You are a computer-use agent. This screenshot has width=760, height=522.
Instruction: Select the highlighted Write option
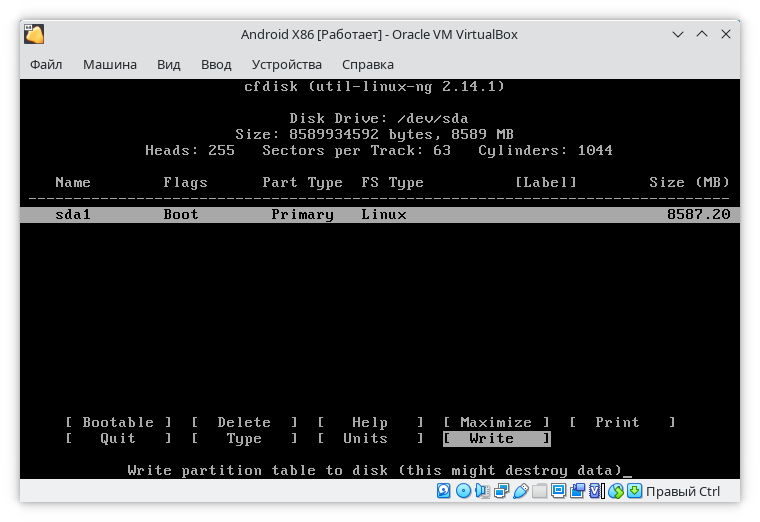click(496, 438)
